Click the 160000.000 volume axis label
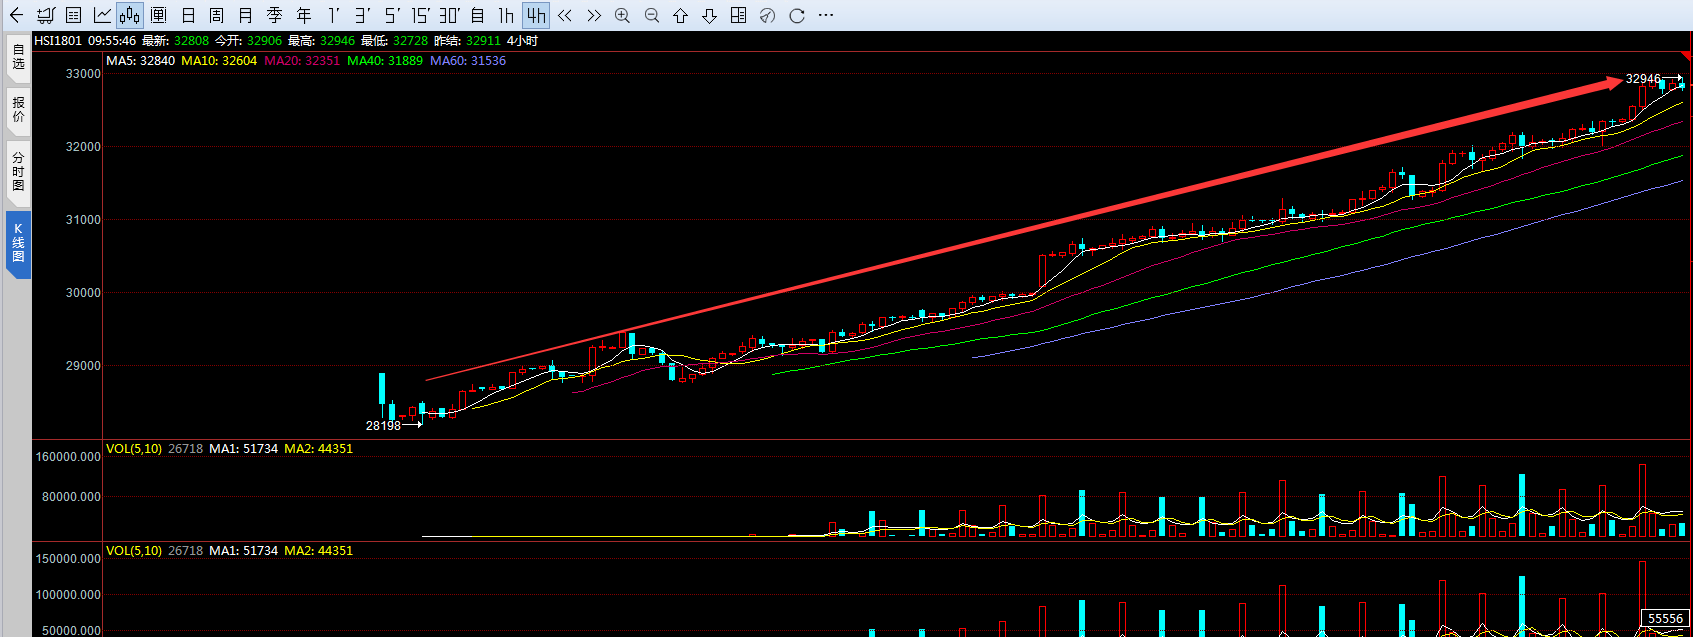Image resolution: width=1693 pixels, height=637 pixels. [x=68, y=457]
